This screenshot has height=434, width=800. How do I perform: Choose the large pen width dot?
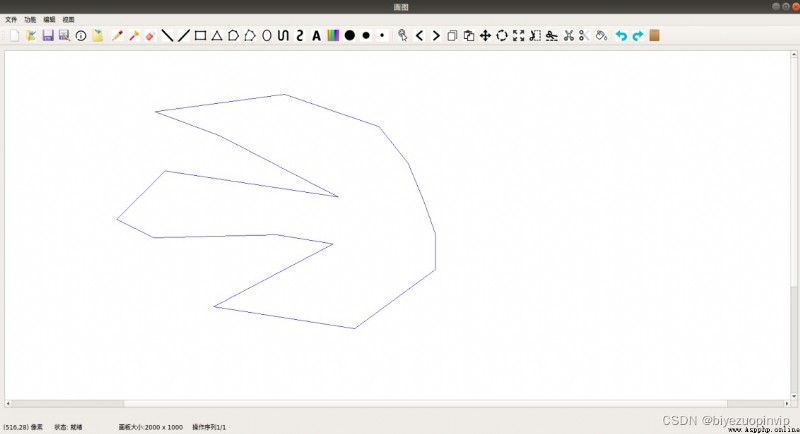click(x=349, y=35)
